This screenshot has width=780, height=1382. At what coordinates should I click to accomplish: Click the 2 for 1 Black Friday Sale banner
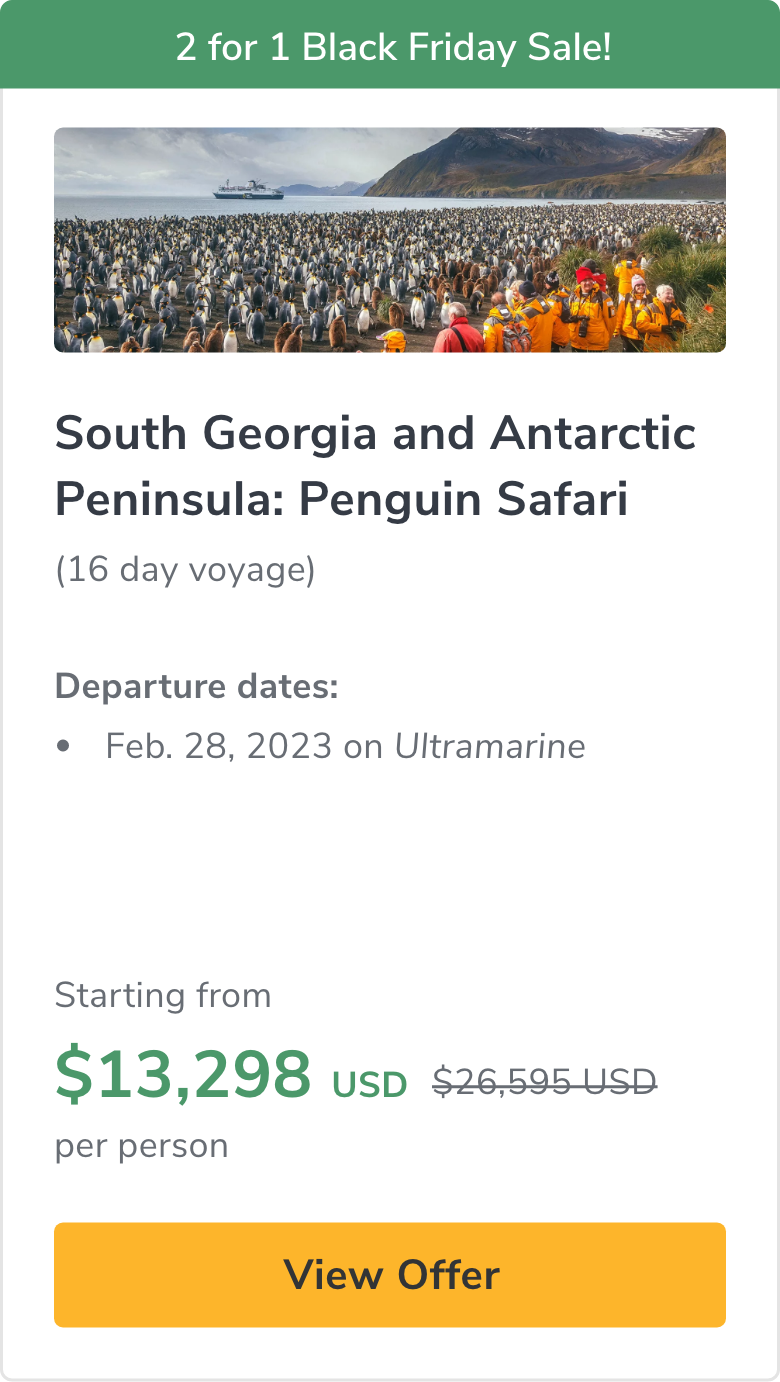pyautogui.click(x=390, y=46)
